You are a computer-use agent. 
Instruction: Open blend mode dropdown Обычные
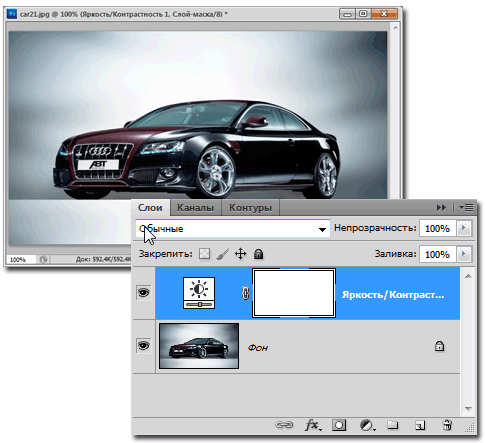coord(233,229)
